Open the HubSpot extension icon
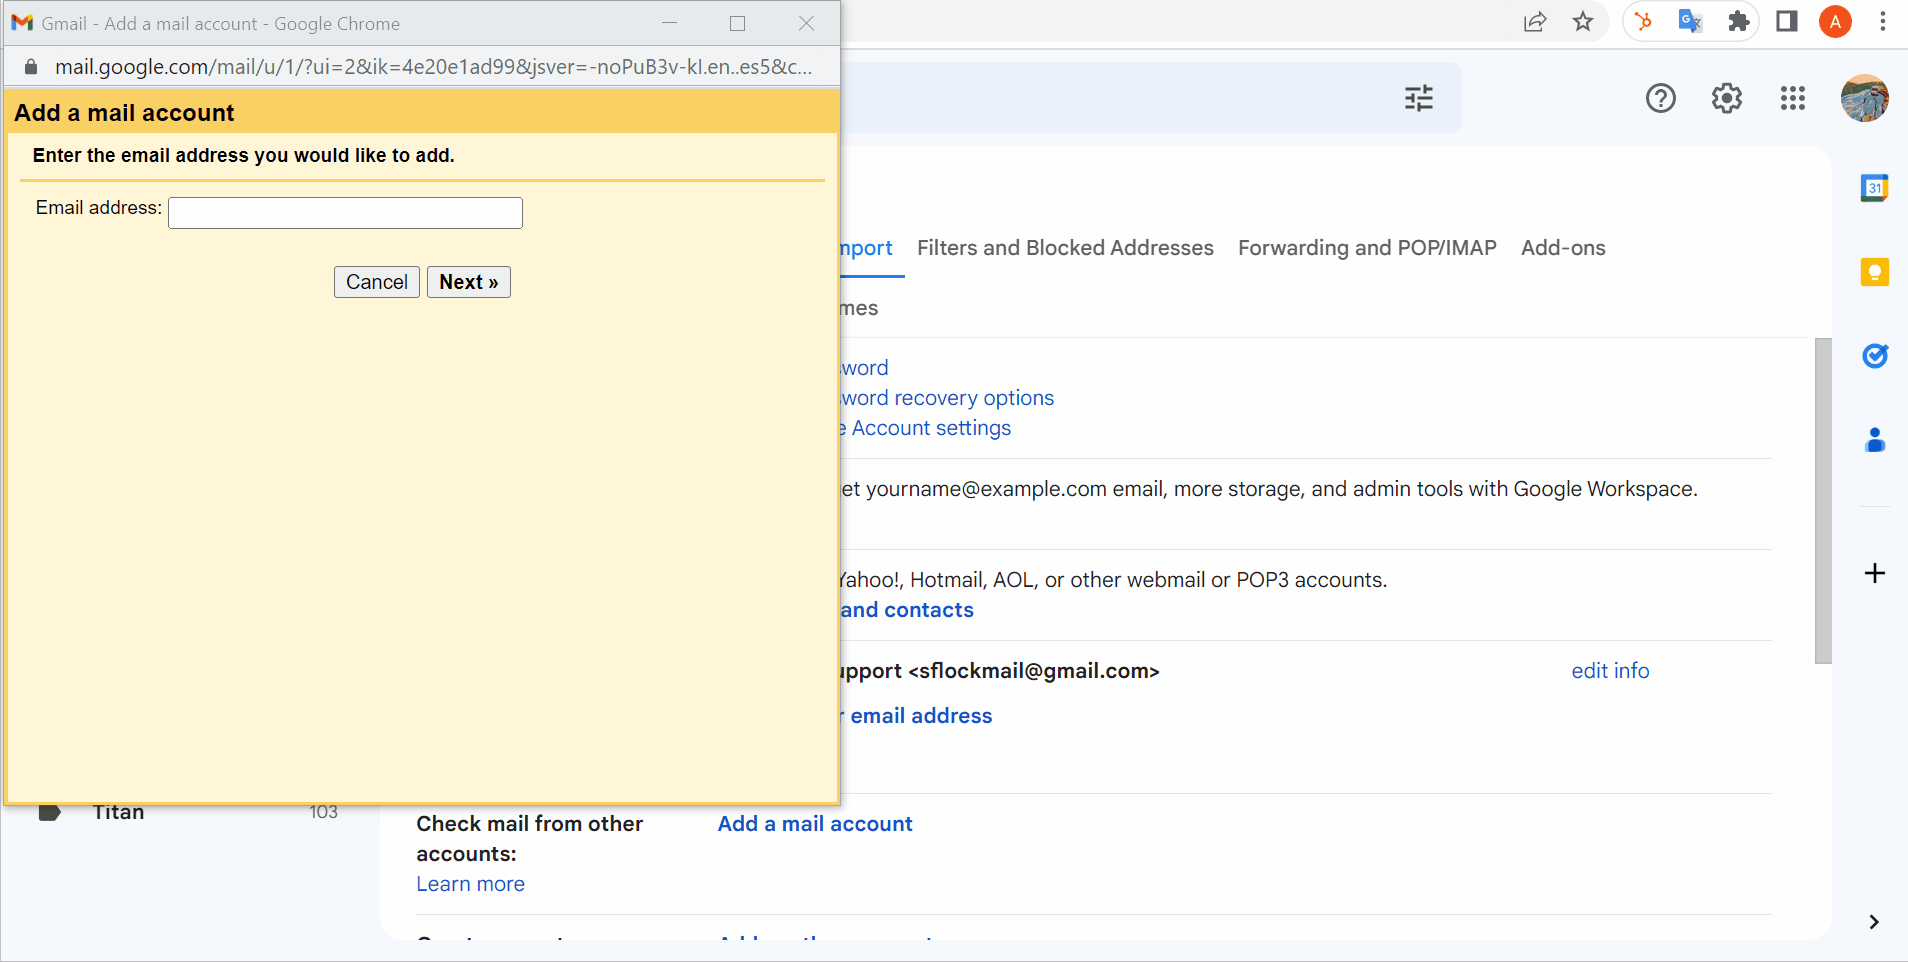The image size is (1908, 962). pos(1643,22)
